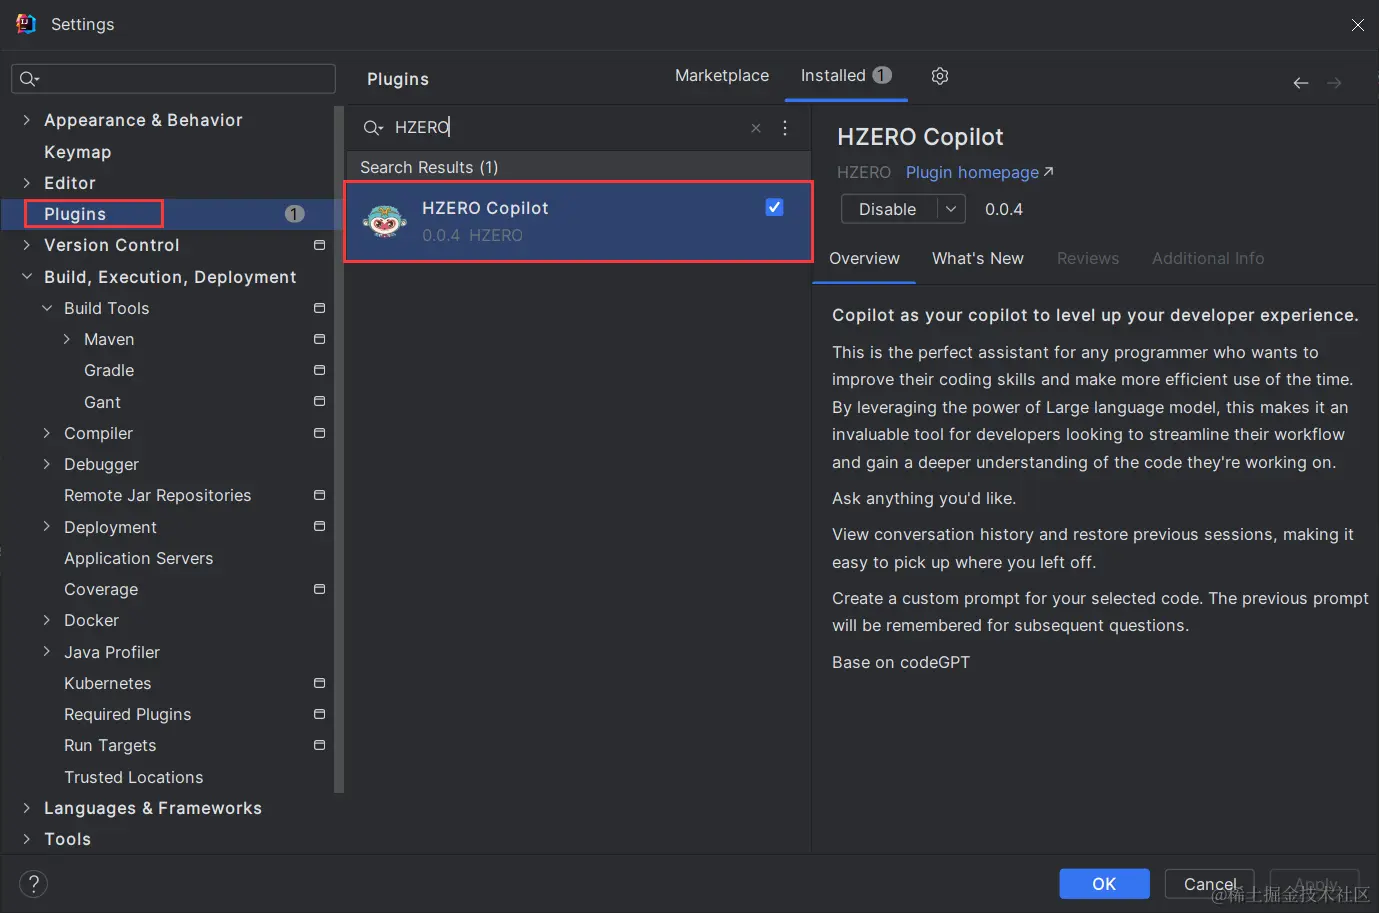
Task: Click project-level icon beside Gradle
Action: 319,370
